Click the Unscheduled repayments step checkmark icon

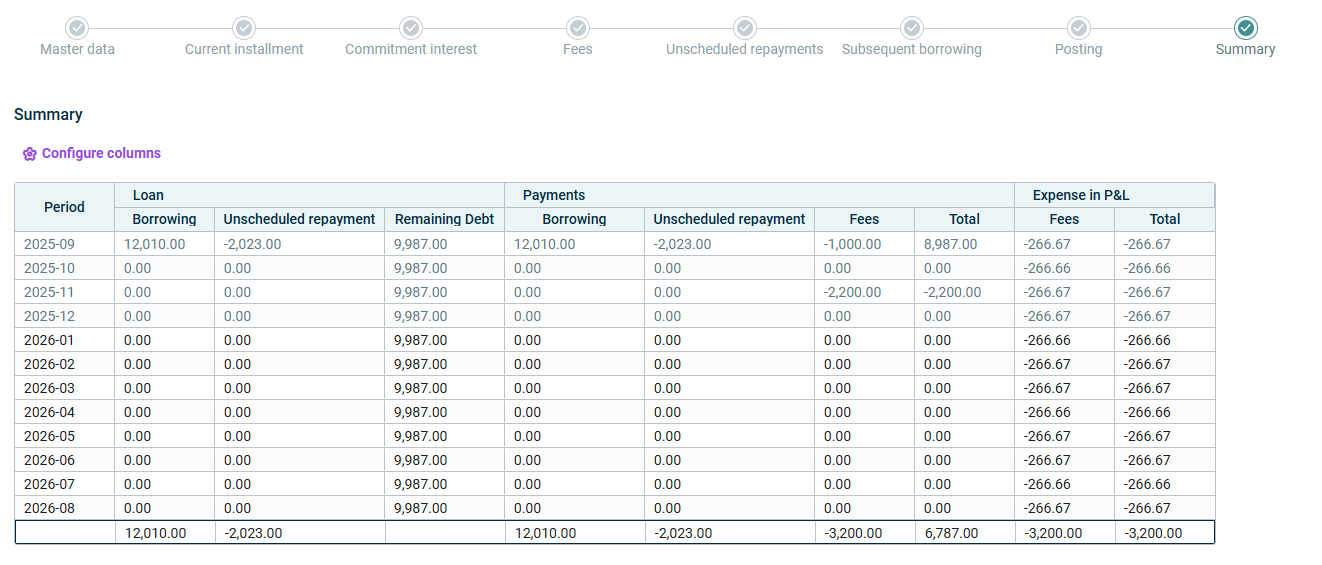744,28
